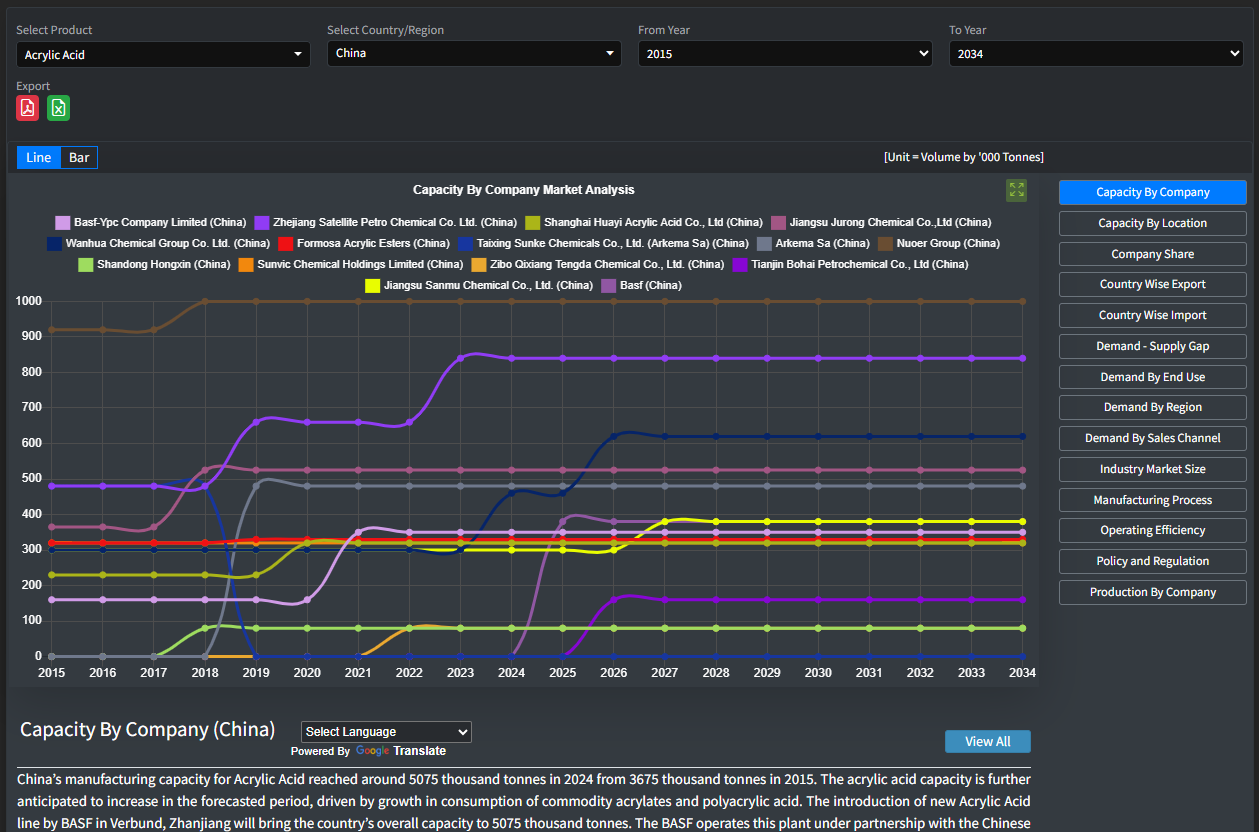Open the Select Product dropdown

click(x=163, y=55)
